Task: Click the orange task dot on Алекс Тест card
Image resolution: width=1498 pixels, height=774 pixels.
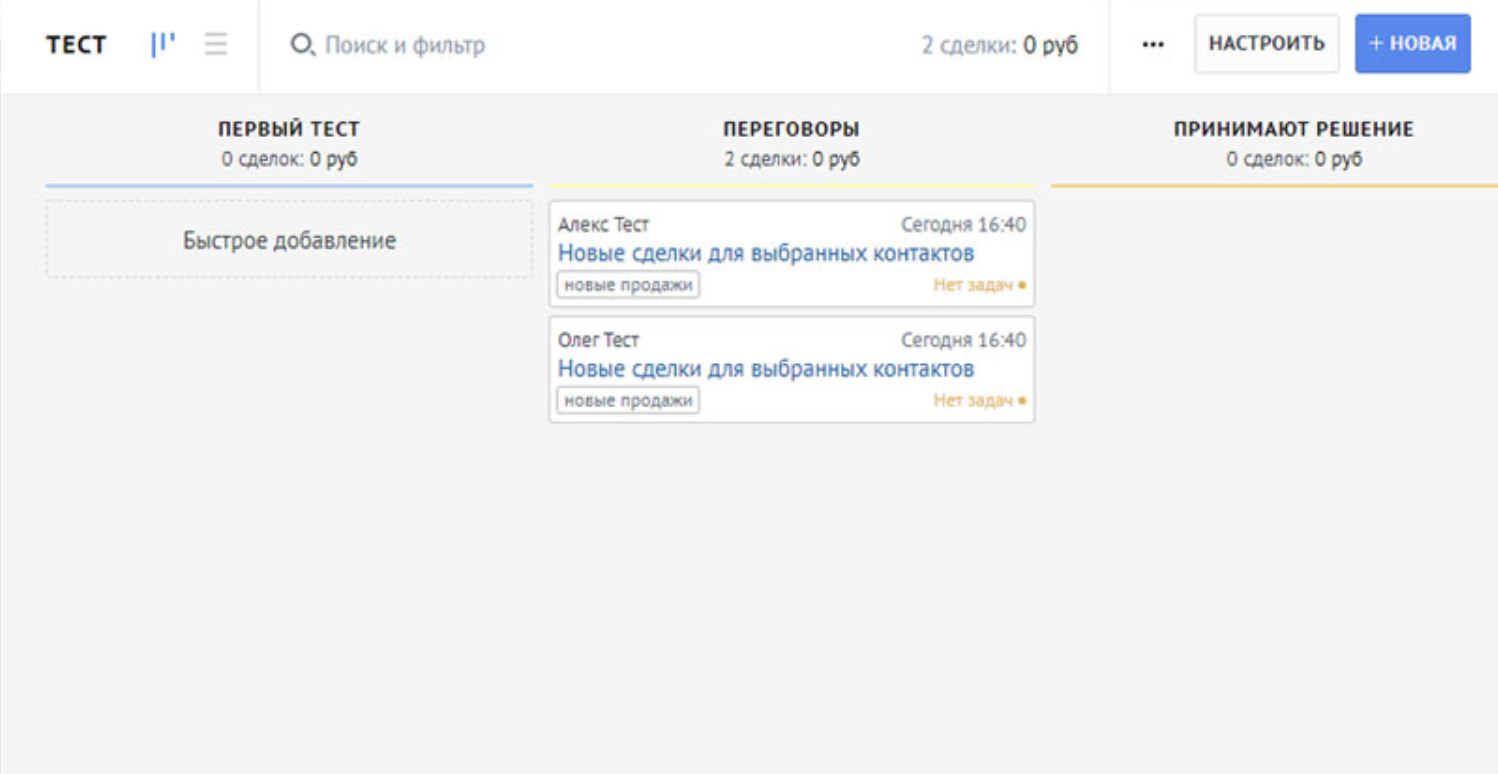Action: pyautogui.click(x=1022, y=286)
